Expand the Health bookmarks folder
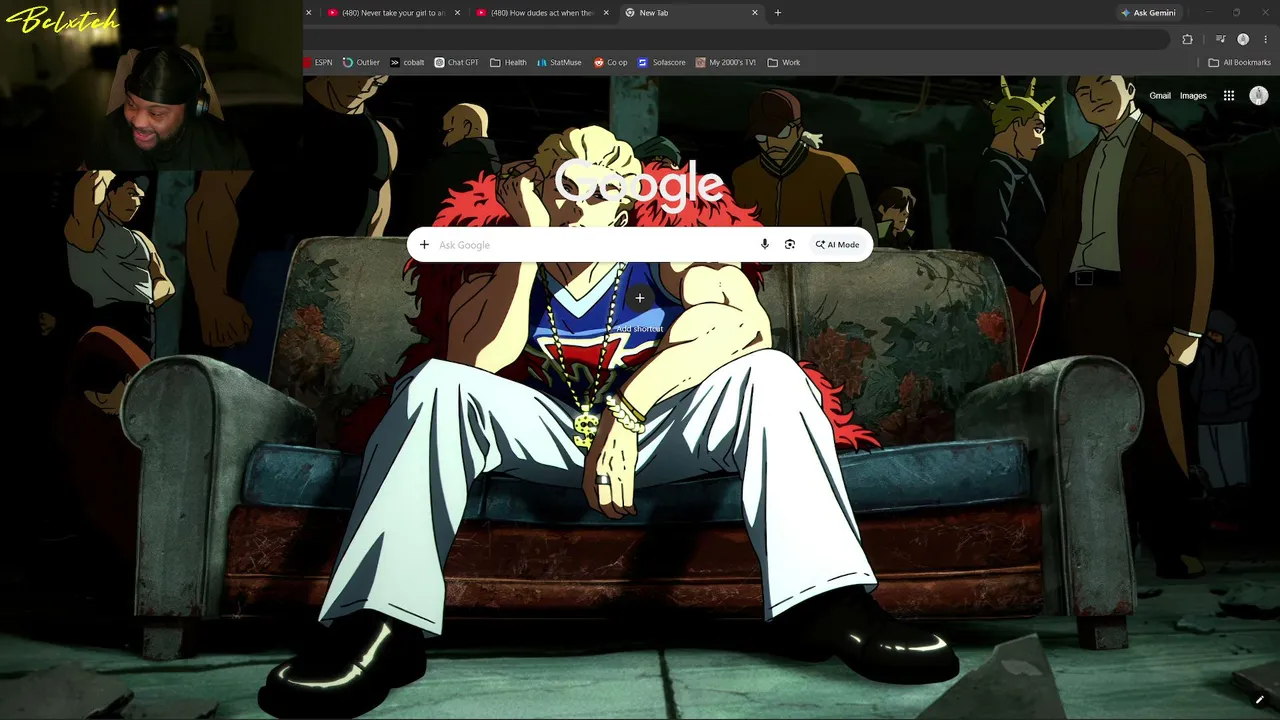Screen dimensions: 1280x720 [508, 62]
